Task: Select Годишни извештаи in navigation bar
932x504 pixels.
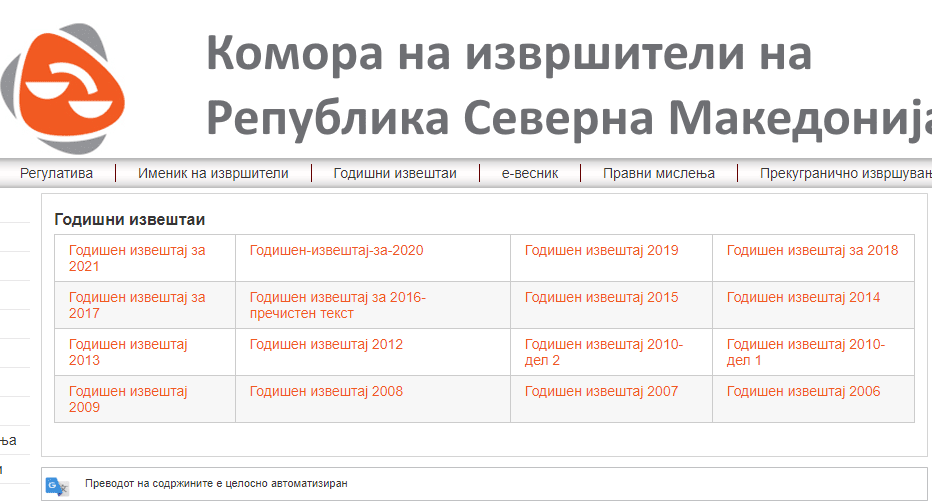Action: [395, 173]
